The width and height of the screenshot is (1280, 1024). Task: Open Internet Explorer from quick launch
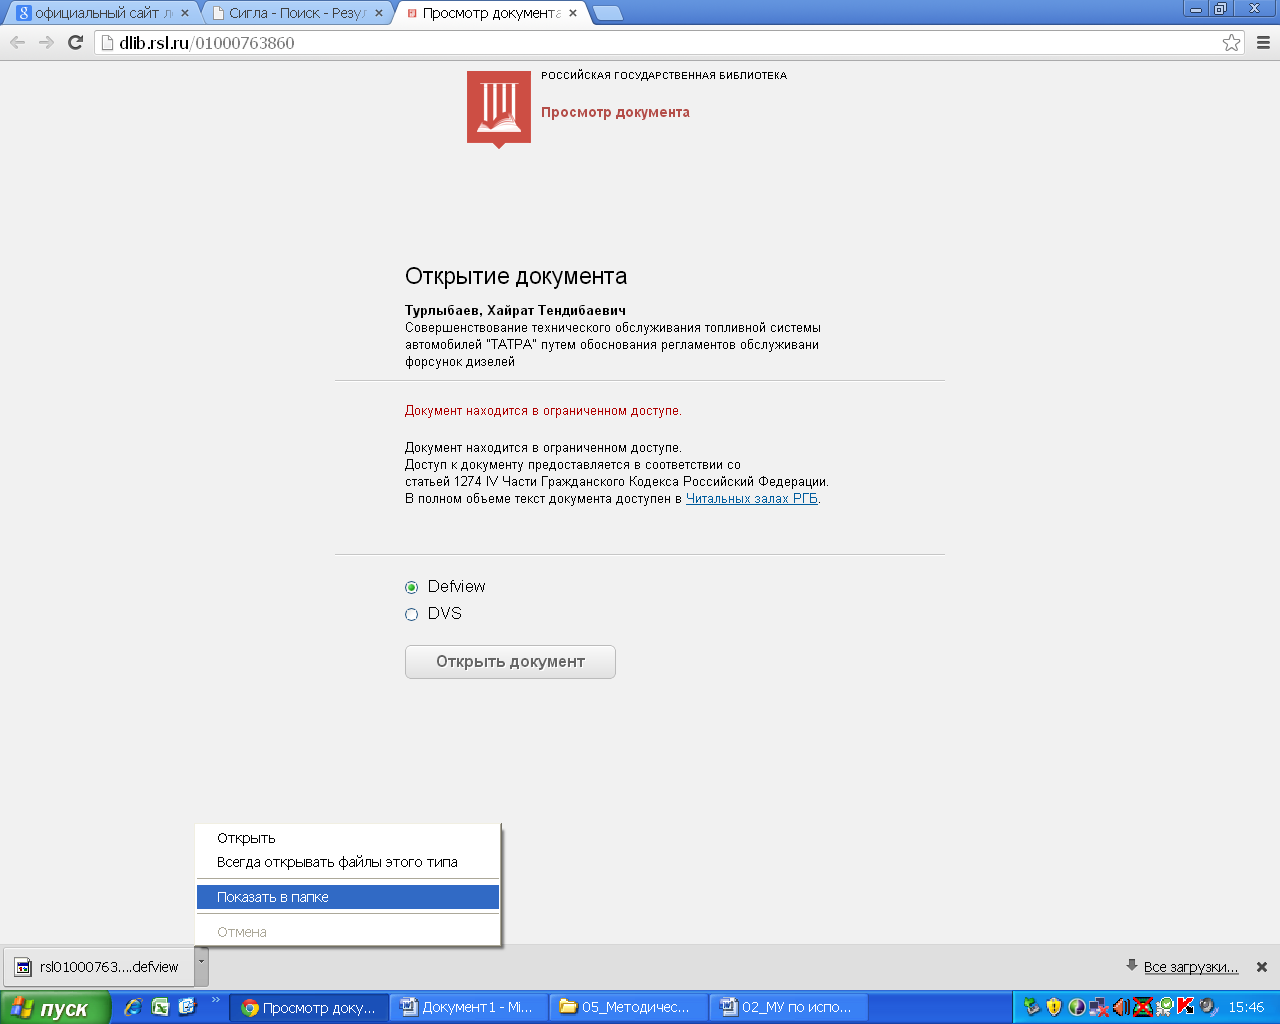133,1007
